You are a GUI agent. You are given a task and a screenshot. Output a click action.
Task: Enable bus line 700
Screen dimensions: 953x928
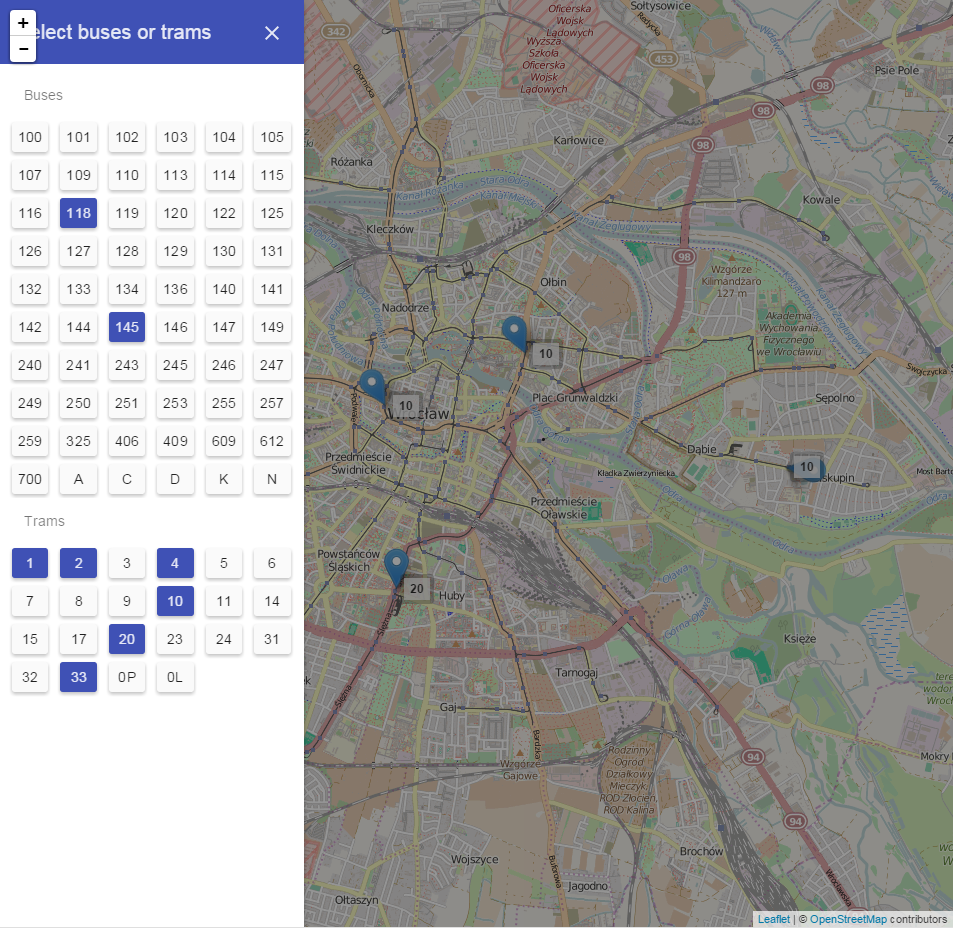pos(30,479)
